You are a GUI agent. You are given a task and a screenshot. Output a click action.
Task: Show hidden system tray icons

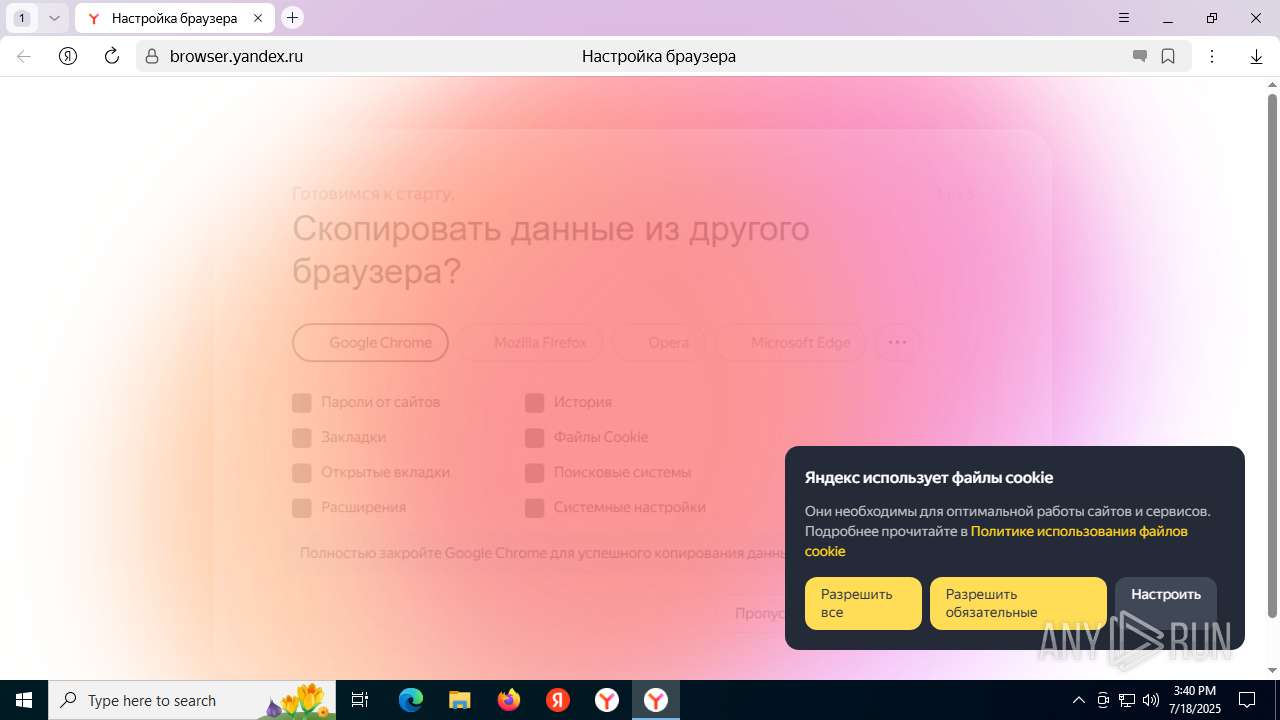click(1078, 700)
